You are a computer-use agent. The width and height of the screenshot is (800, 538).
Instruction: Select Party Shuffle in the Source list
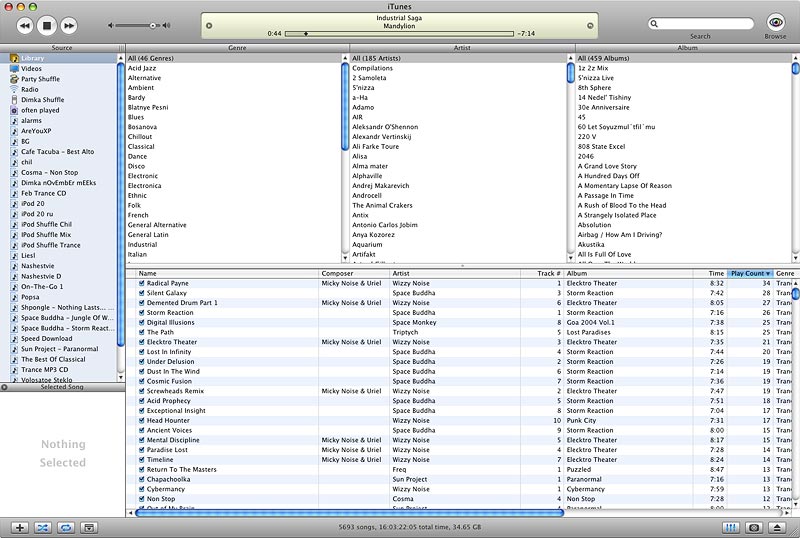[59, 79]
